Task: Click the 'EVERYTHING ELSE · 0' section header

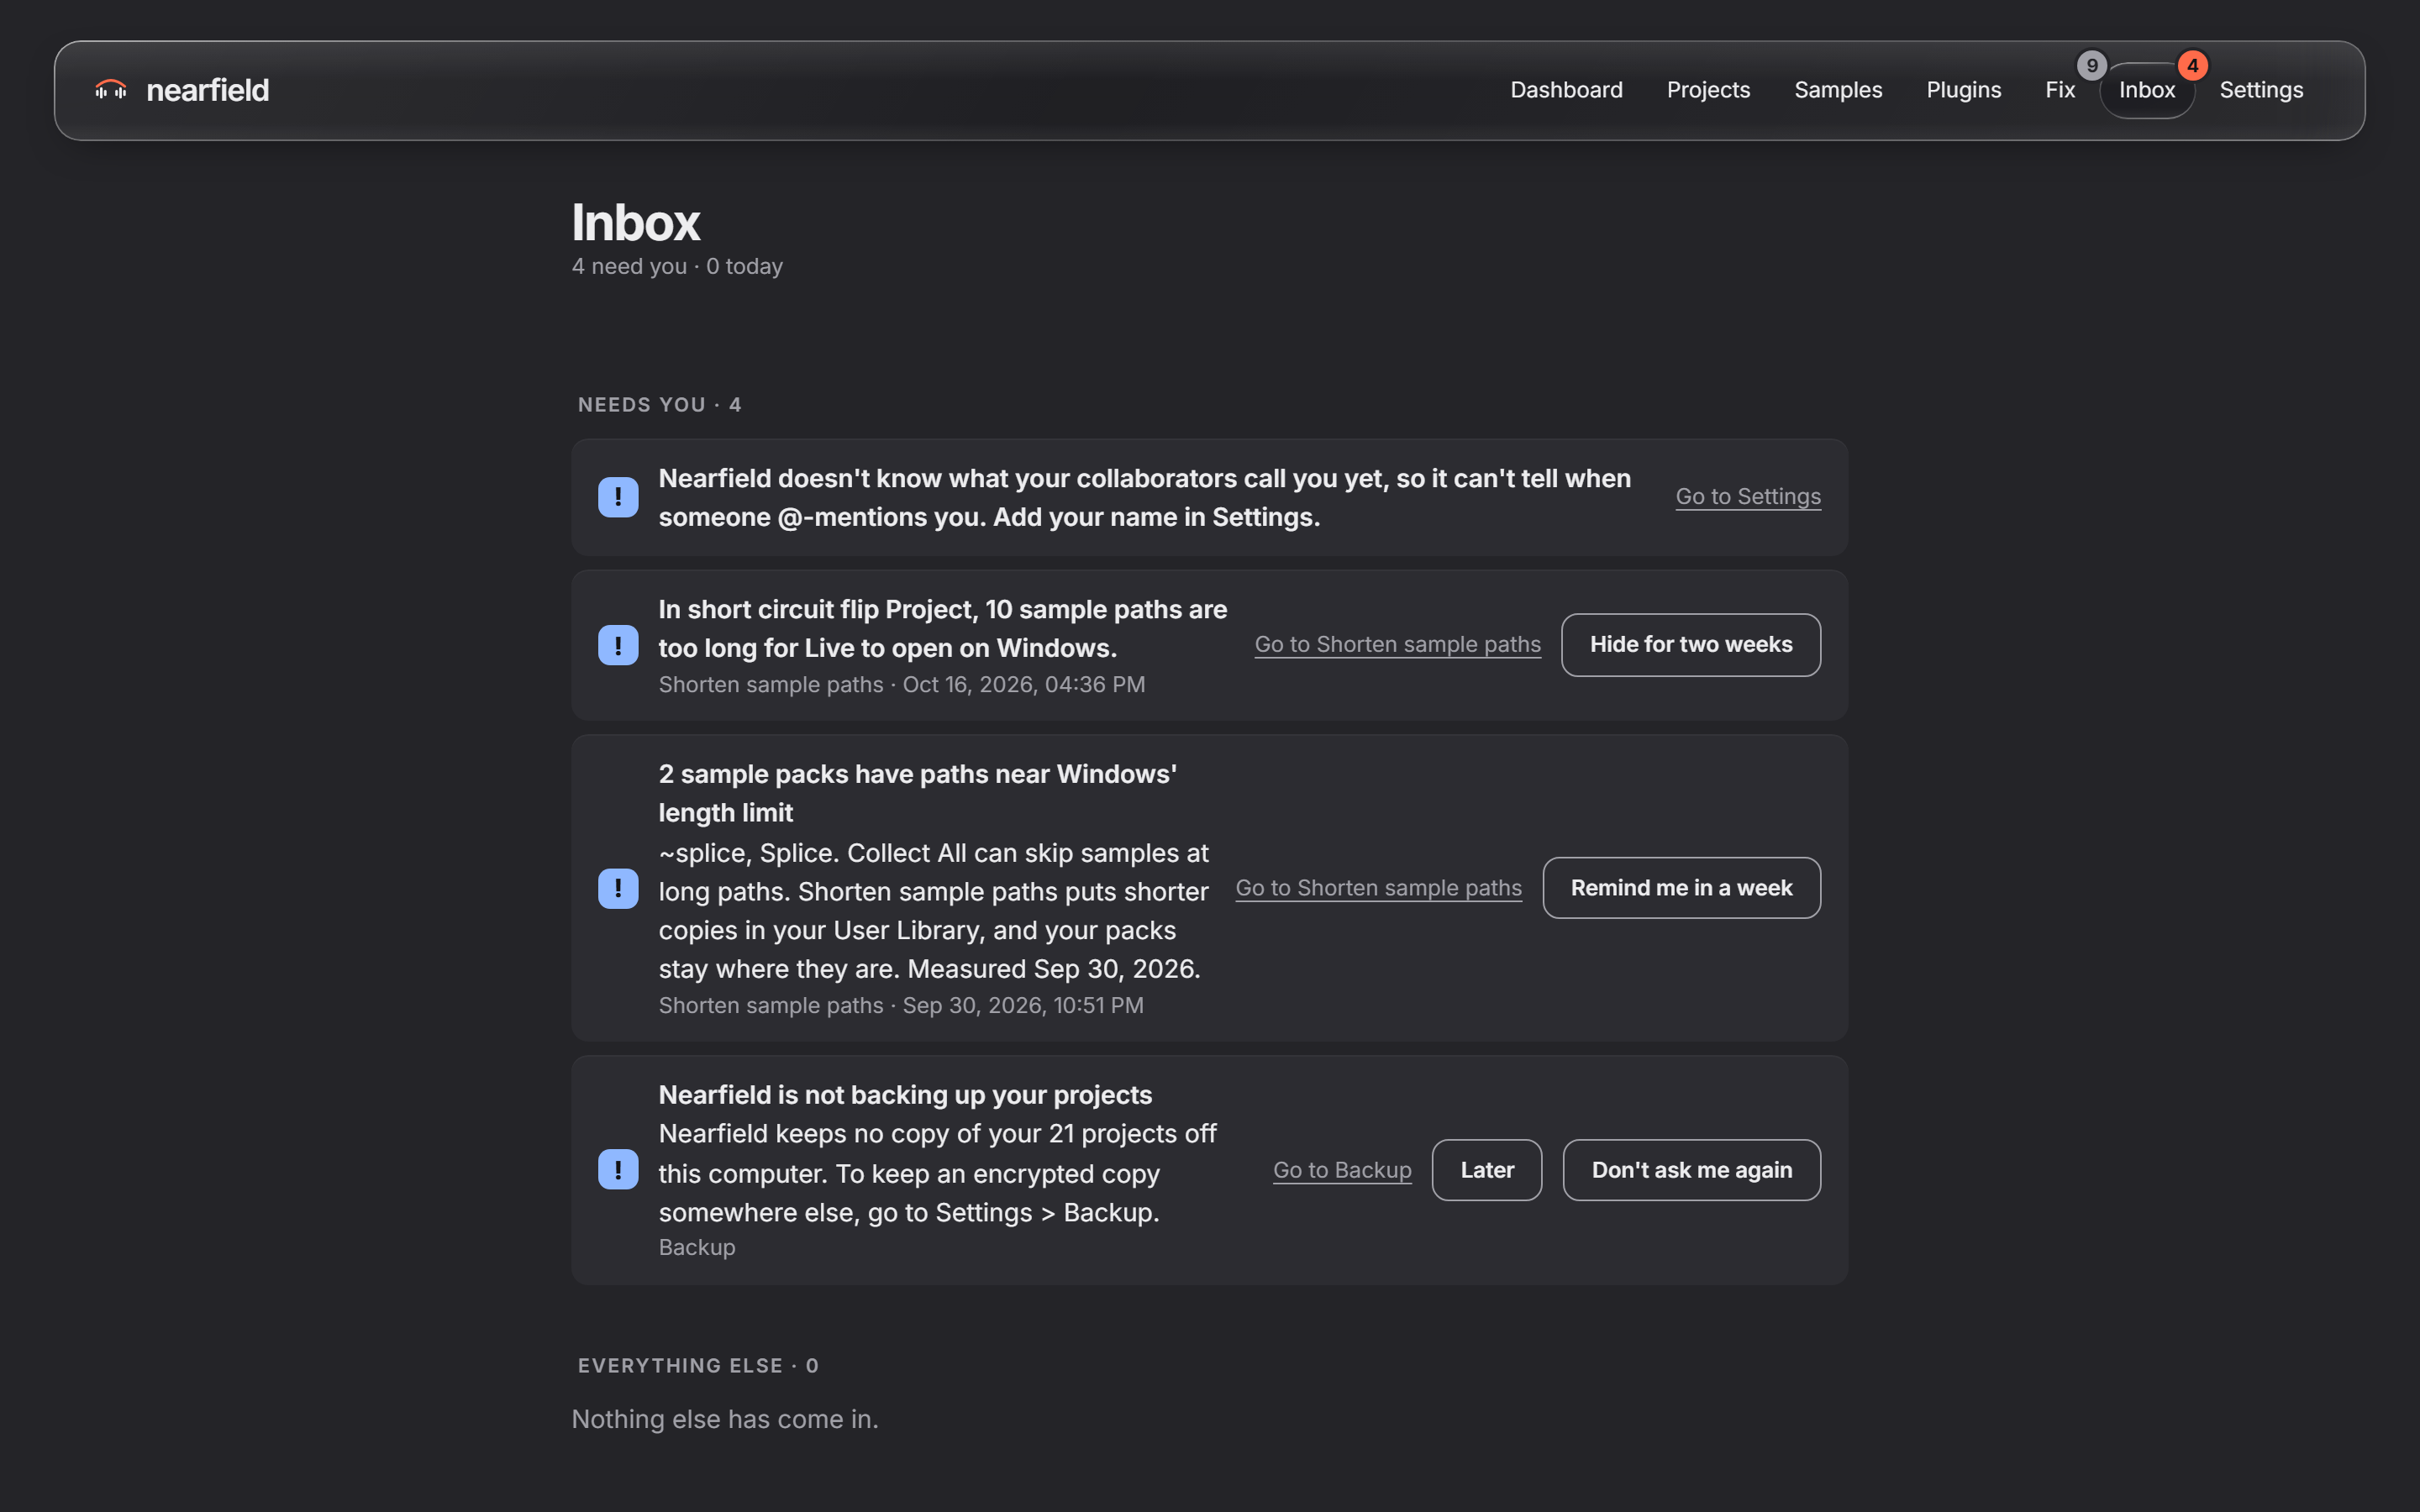Action: (698, 1366)
